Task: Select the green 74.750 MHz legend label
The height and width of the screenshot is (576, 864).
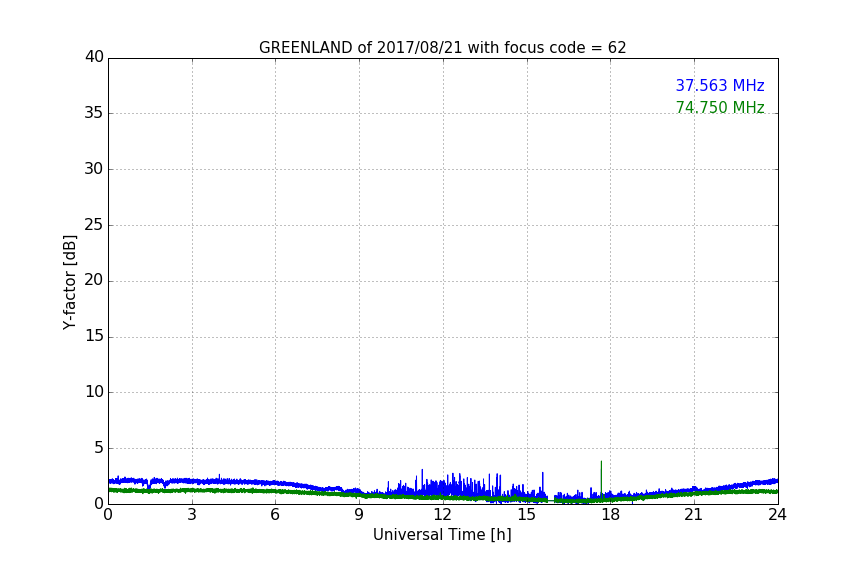Action: [x=720, y=107]
